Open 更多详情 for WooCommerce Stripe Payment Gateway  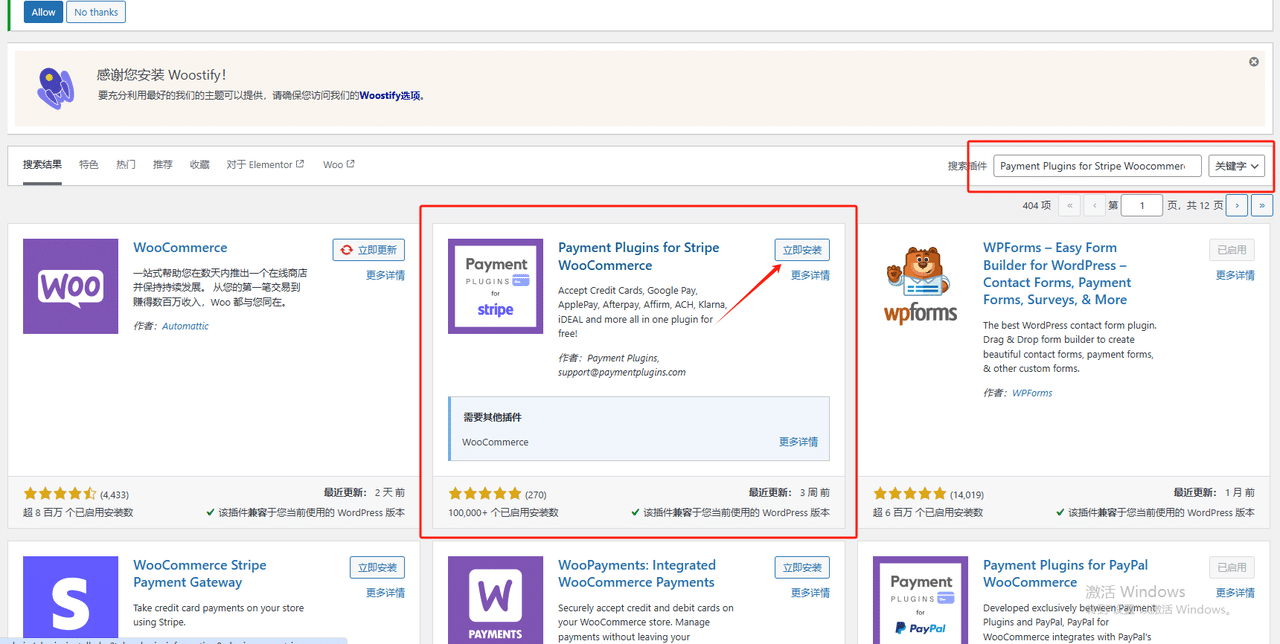click(385, 593)
